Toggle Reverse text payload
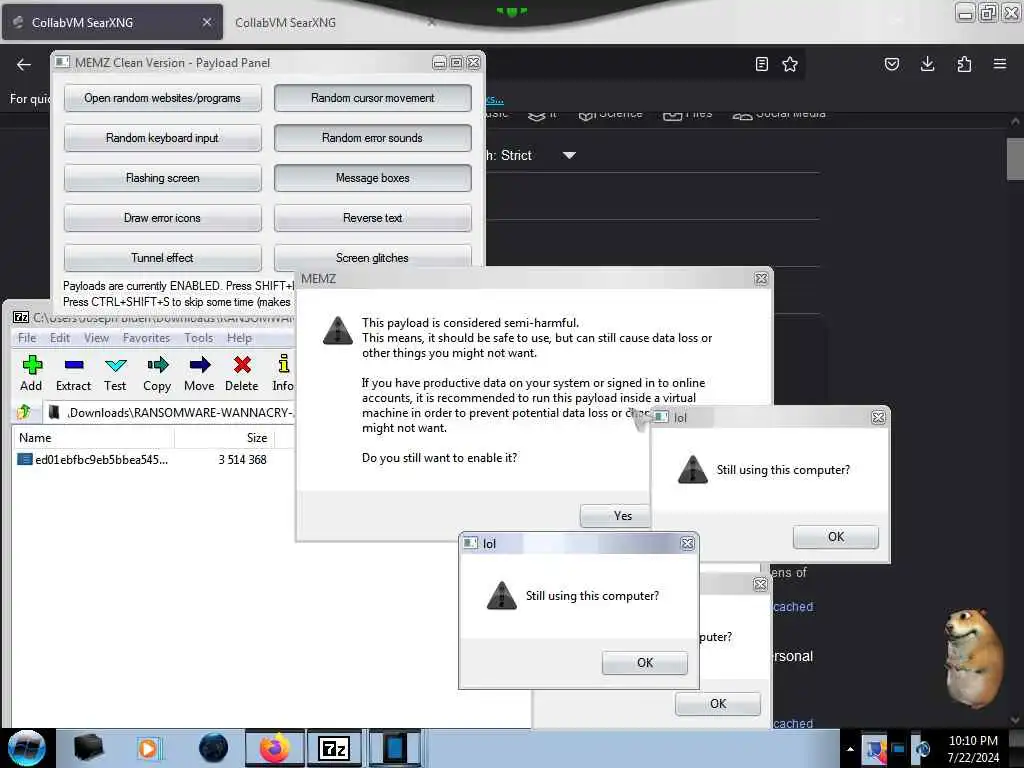The width and height of the screenshot is (1024, 768). (x=372, y=217)
